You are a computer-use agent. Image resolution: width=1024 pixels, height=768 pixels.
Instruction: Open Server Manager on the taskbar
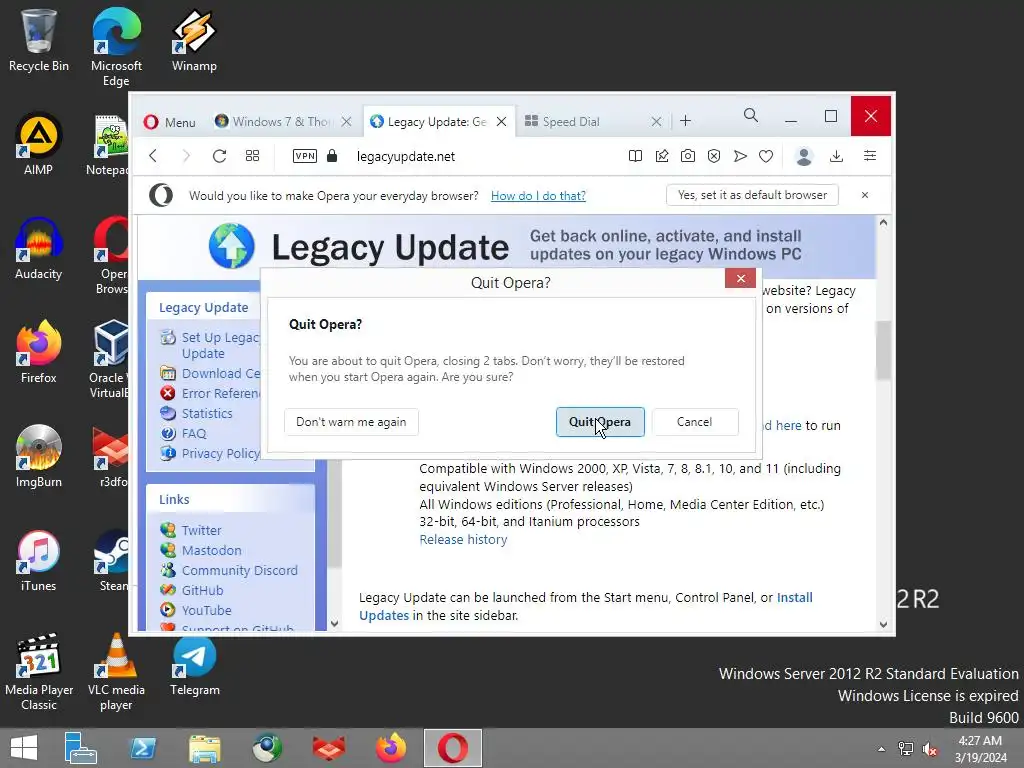(x=80, y=748)
